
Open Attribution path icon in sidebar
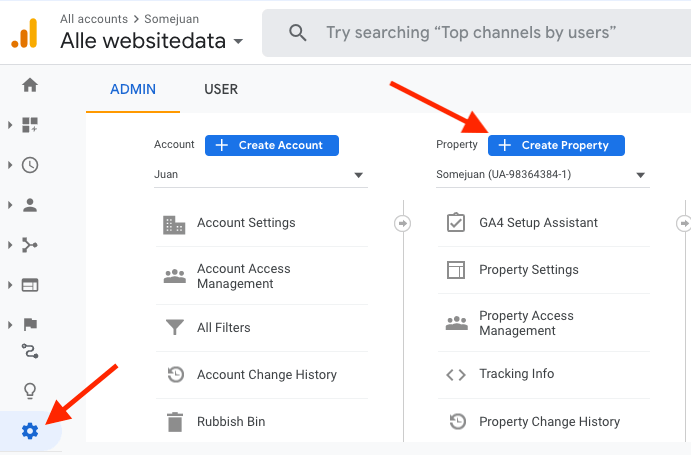pyautogui.click(x=30, y=351)
